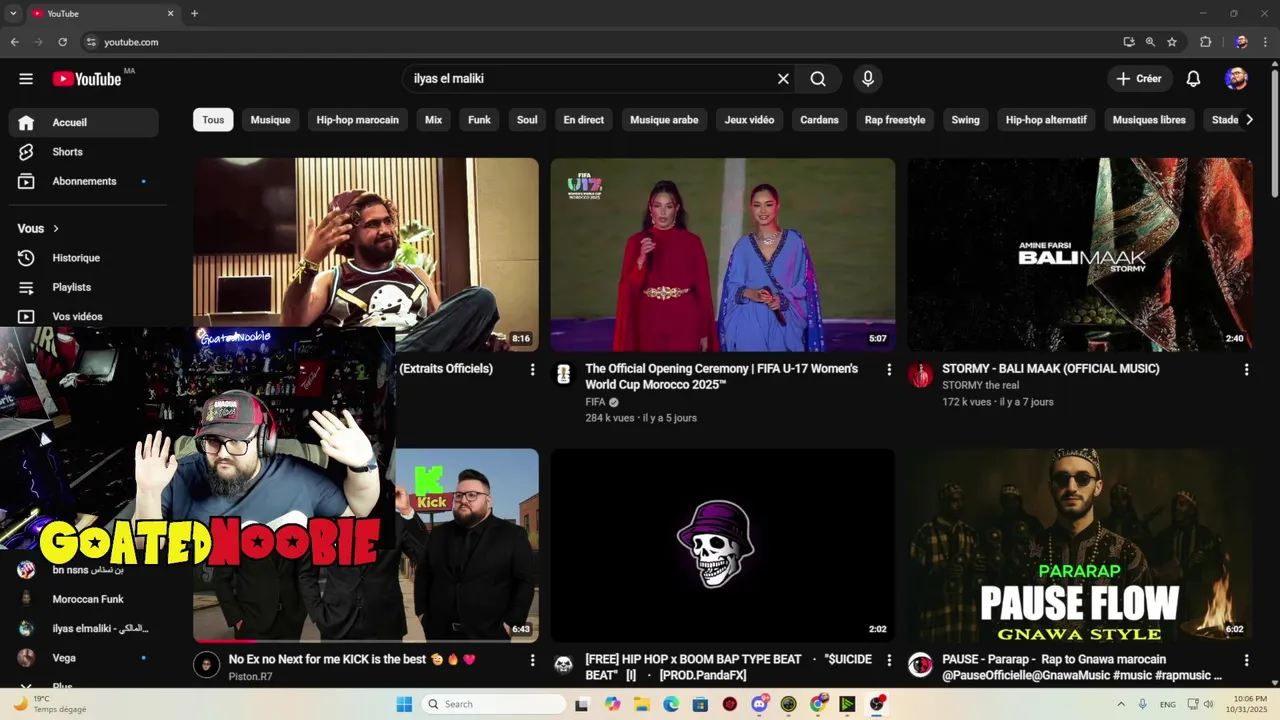Image resolution: width=1280 pixels, height=720 pixels.
Task: Open the Piston.R7 channel avatar
Action: 206,665
